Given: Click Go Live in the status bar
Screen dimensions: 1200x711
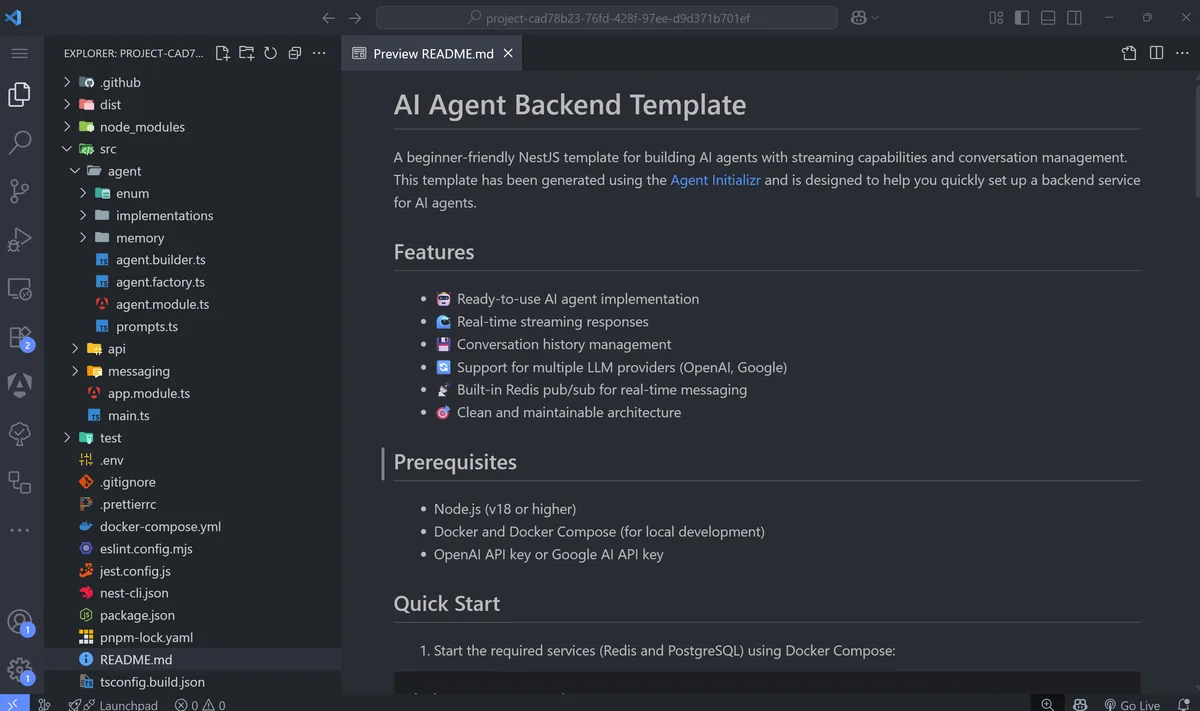Looking at the screenshot, I should click(x=1132, y=704).
